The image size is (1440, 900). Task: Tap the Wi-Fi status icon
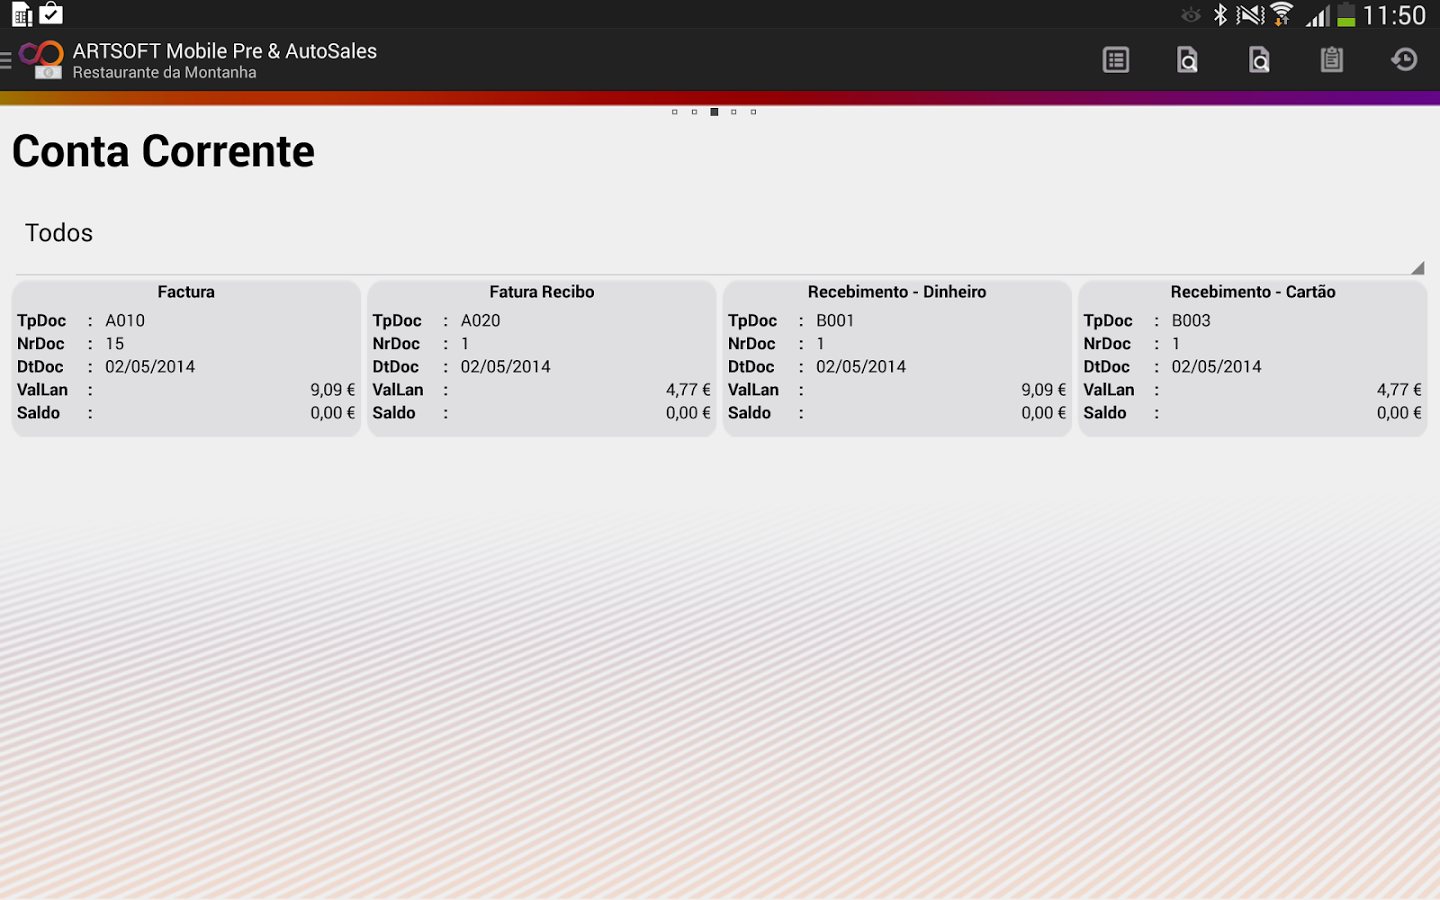(1282, 15)
